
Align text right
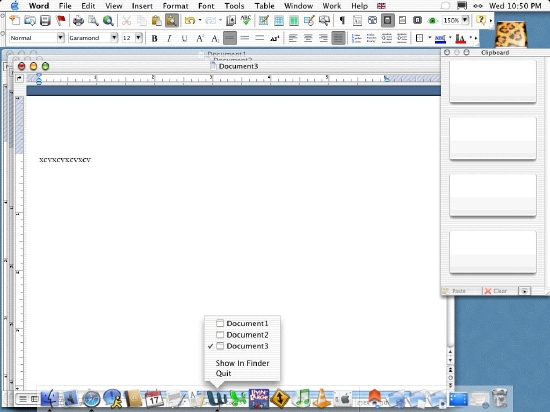point(323,38)
